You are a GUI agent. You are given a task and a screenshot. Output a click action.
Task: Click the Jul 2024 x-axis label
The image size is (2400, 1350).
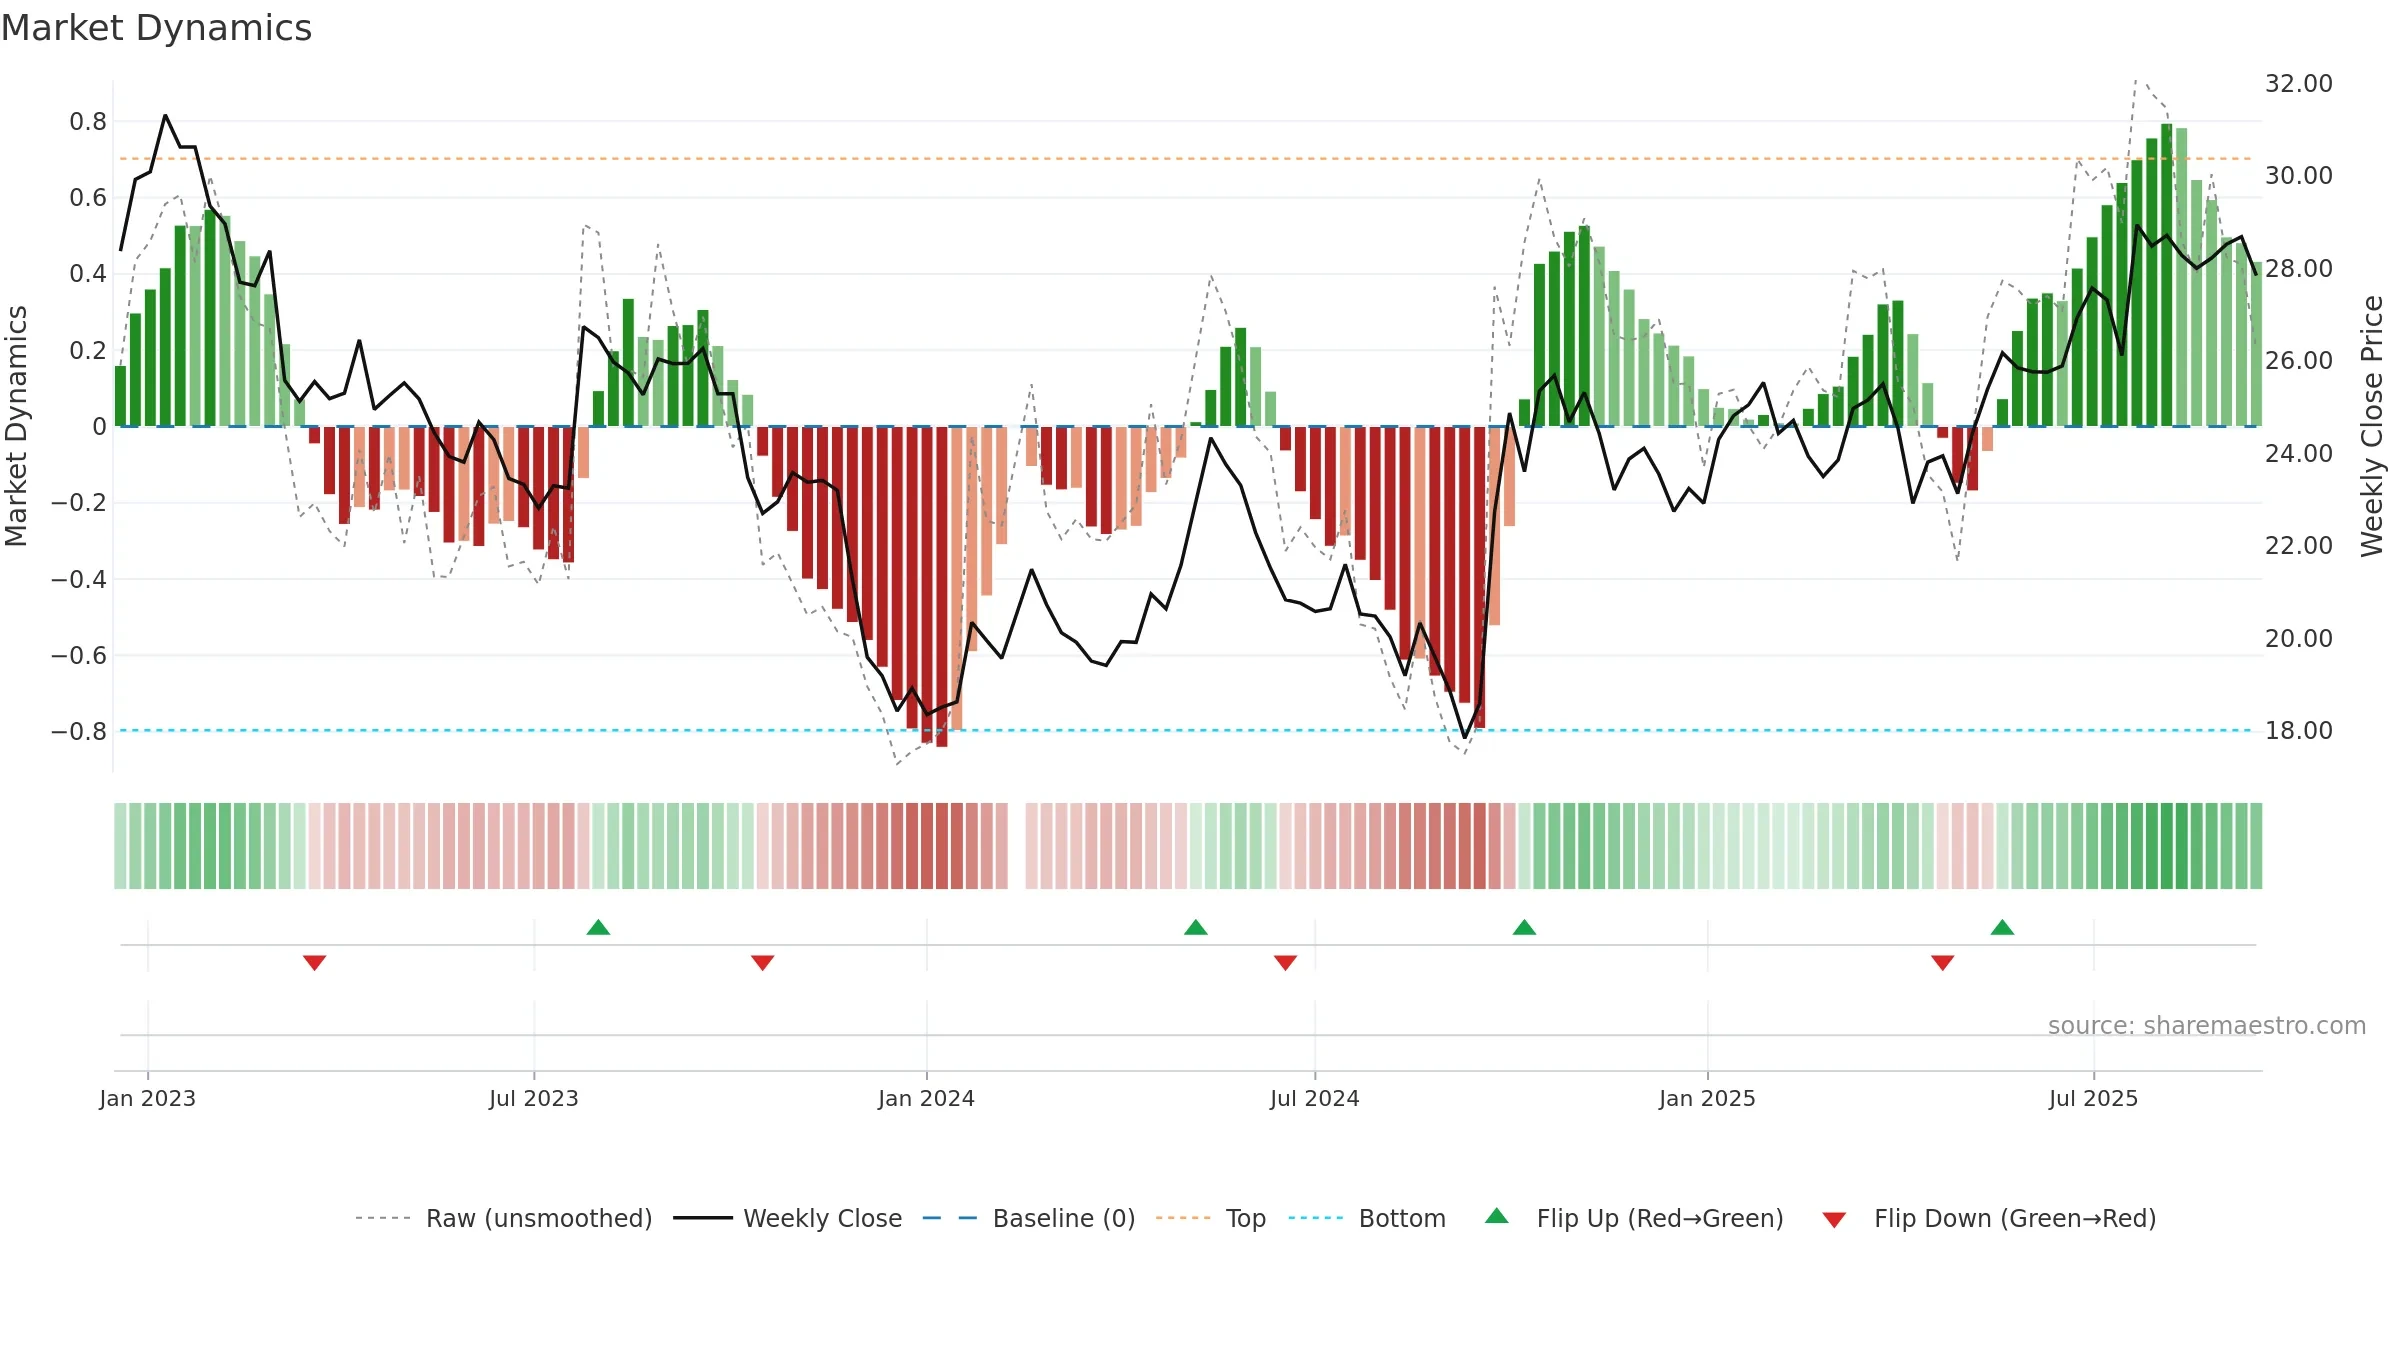click(x=1315, y=1098)
